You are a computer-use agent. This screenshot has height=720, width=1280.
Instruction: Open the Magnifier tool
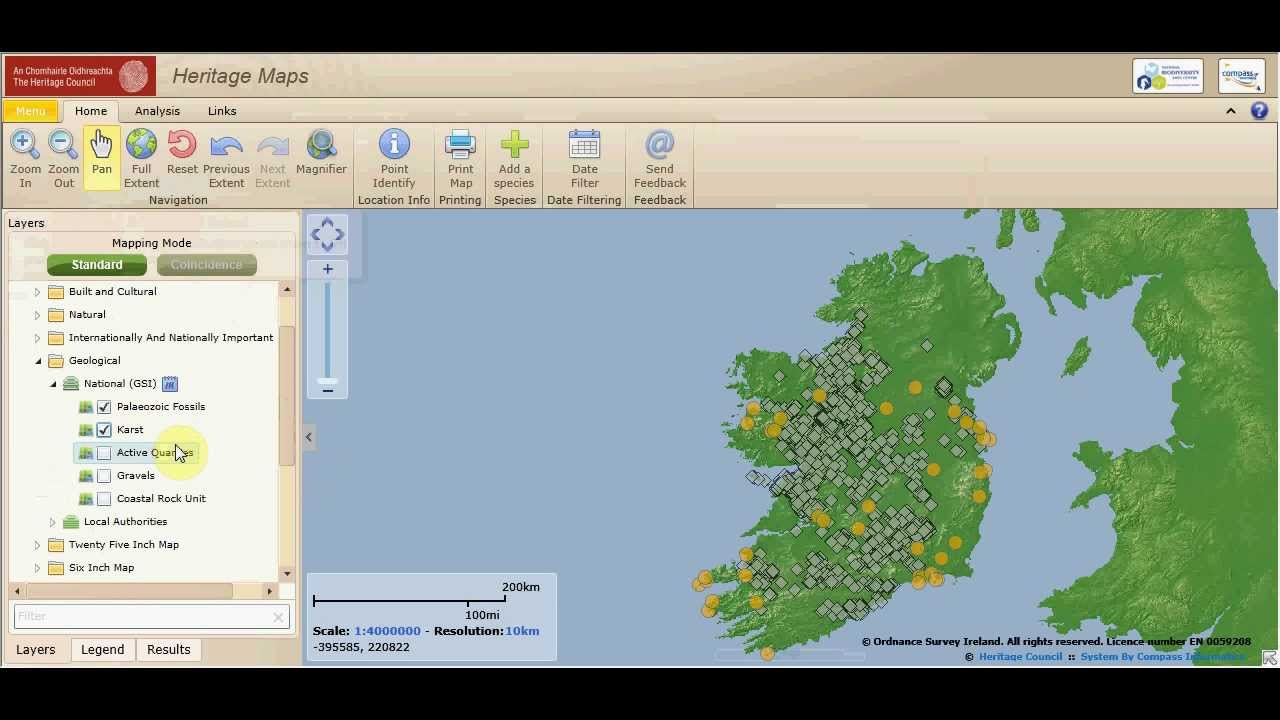tap(321, 152)
